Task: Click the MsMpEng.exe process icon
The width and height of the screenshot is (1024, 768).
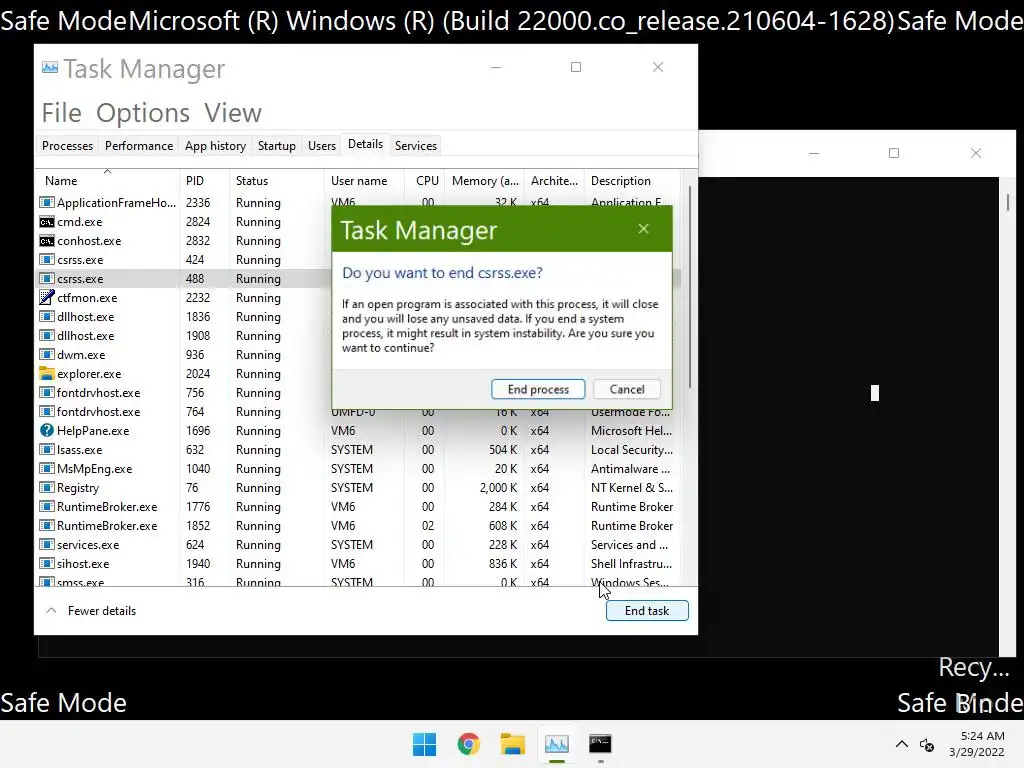Action: point(46,468)
